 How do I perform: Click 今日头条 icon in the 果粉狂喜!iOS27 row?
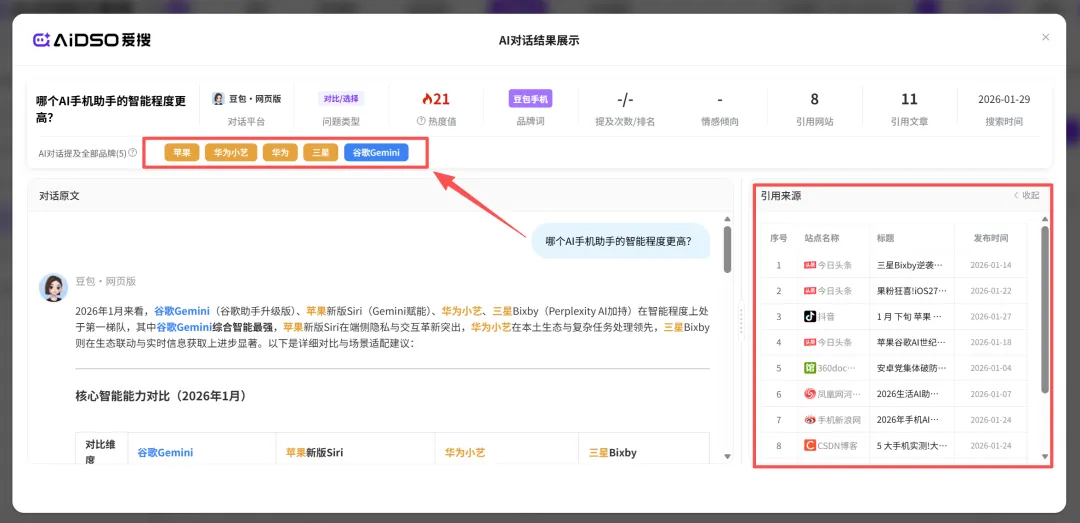point(809,291)
